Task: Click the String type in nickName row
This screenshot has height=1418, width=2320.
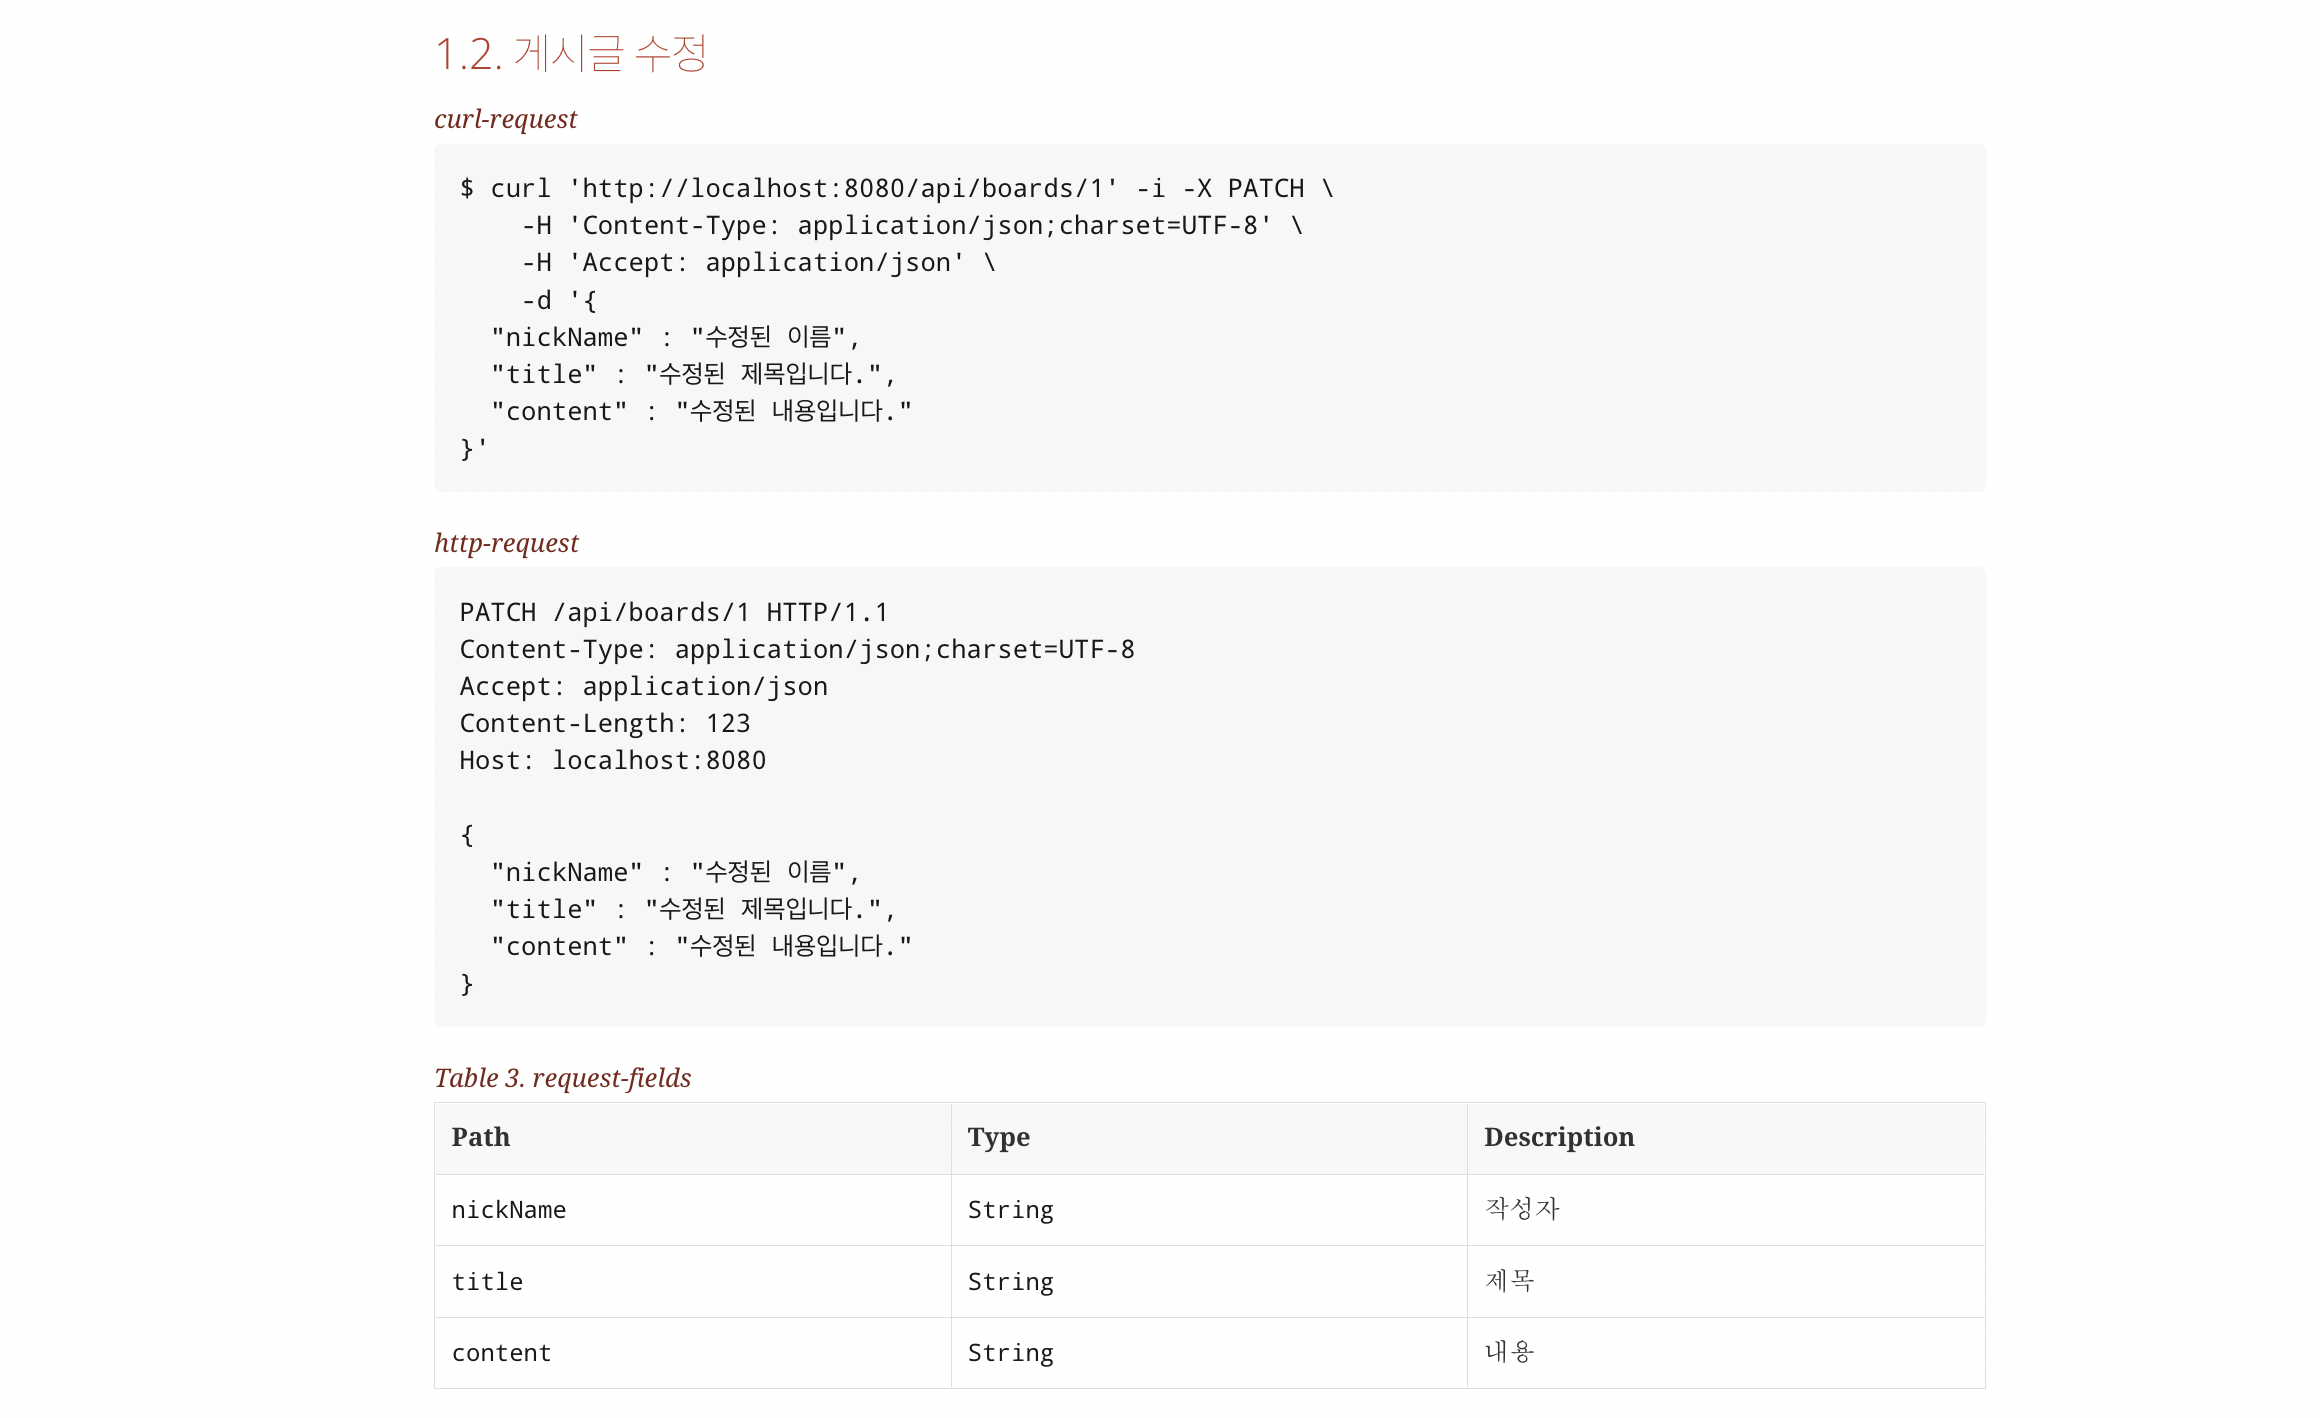Action: coord(1010,1210)
